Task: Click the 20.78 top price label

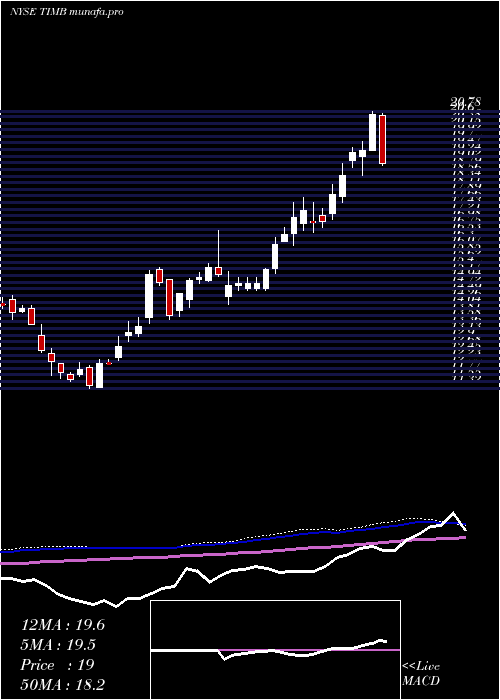Action: point(464,103)
